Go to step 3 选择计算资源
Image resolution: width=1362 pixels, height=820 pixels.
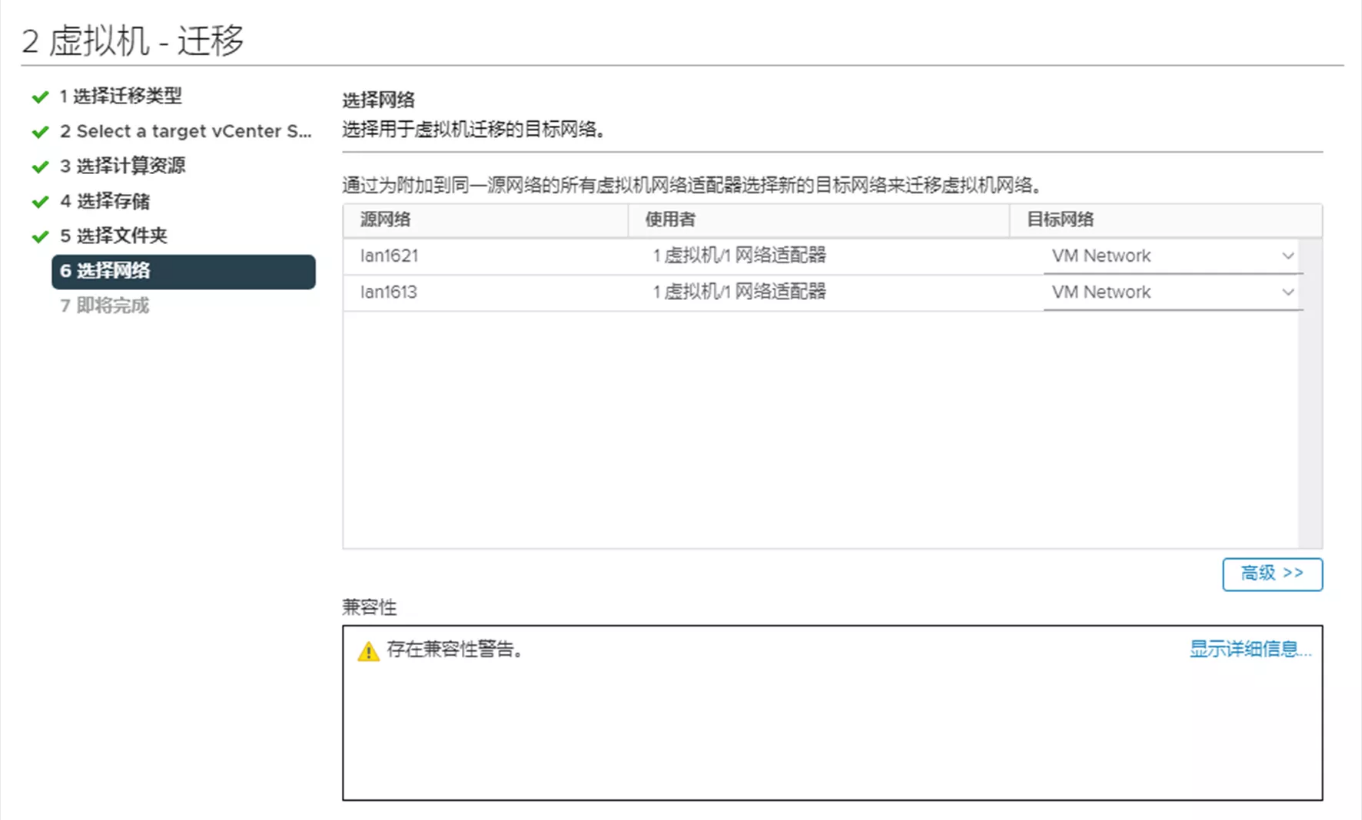pos(122,166)
